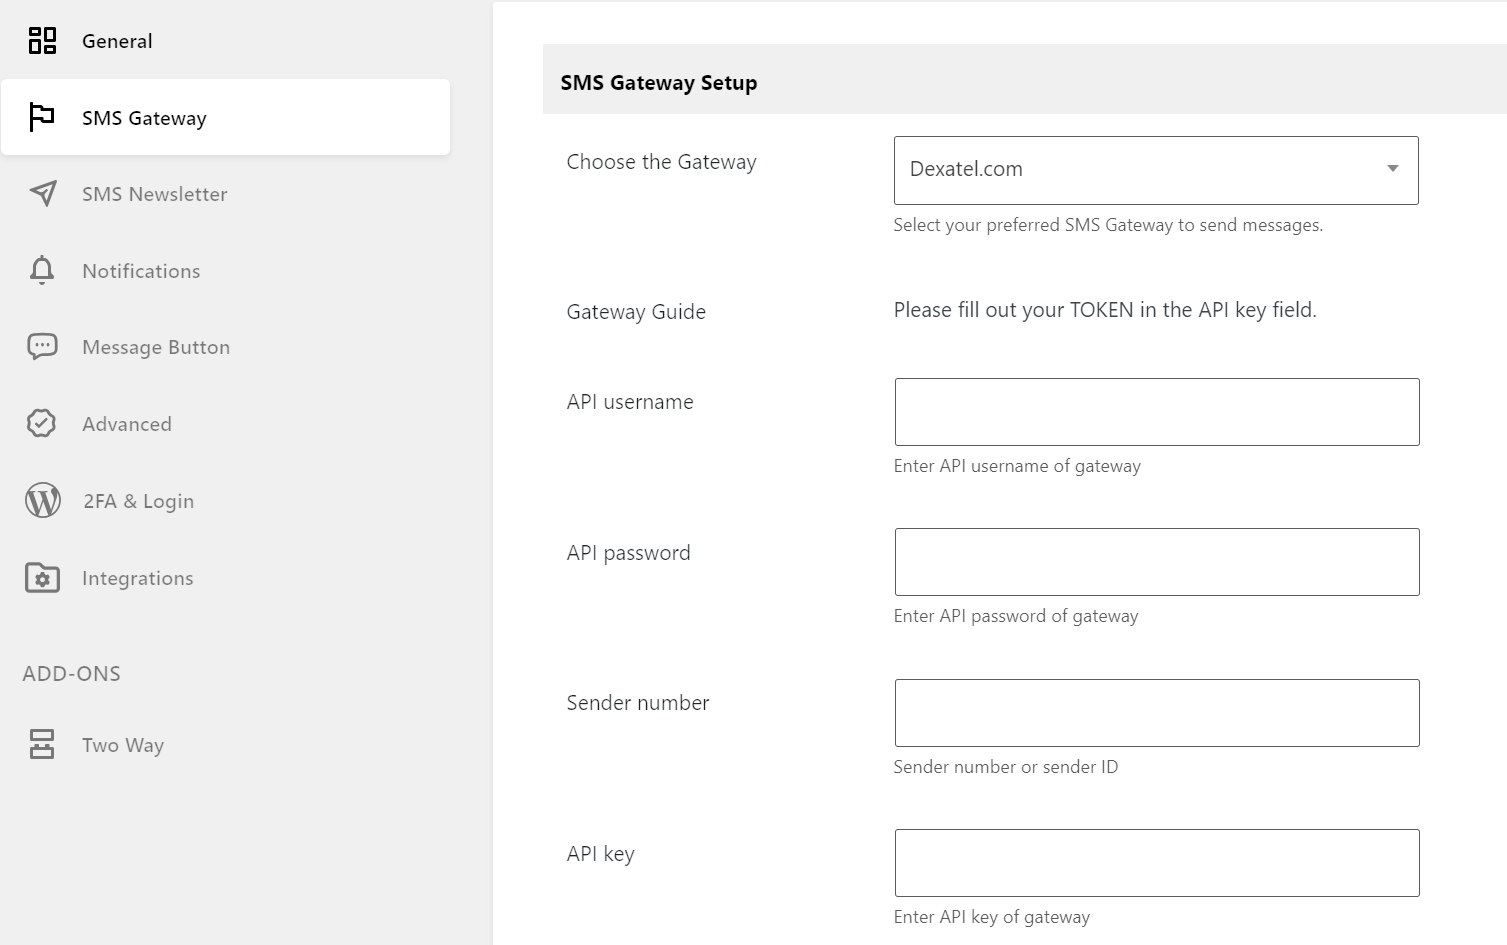This screenshot has height=945, width=1507.
Task: Focus the API password input field
Action: coord(1157,562)
